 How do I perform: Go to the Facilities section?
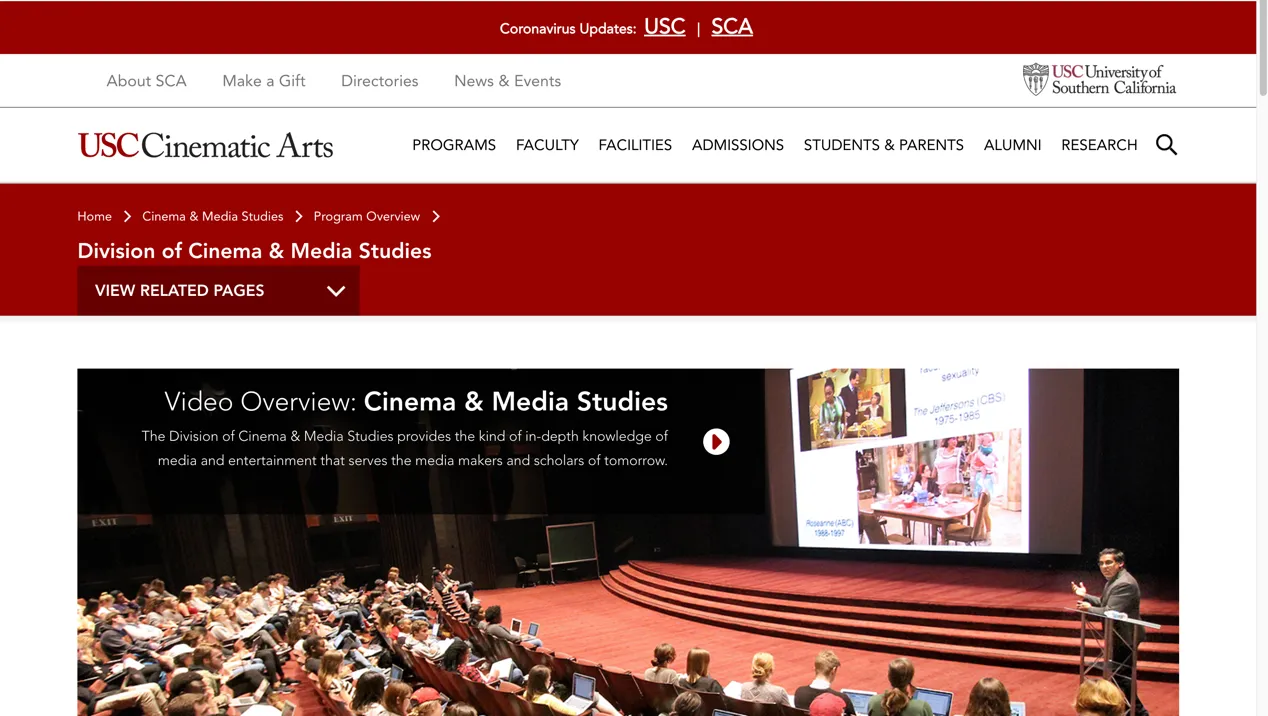[635, 145]
